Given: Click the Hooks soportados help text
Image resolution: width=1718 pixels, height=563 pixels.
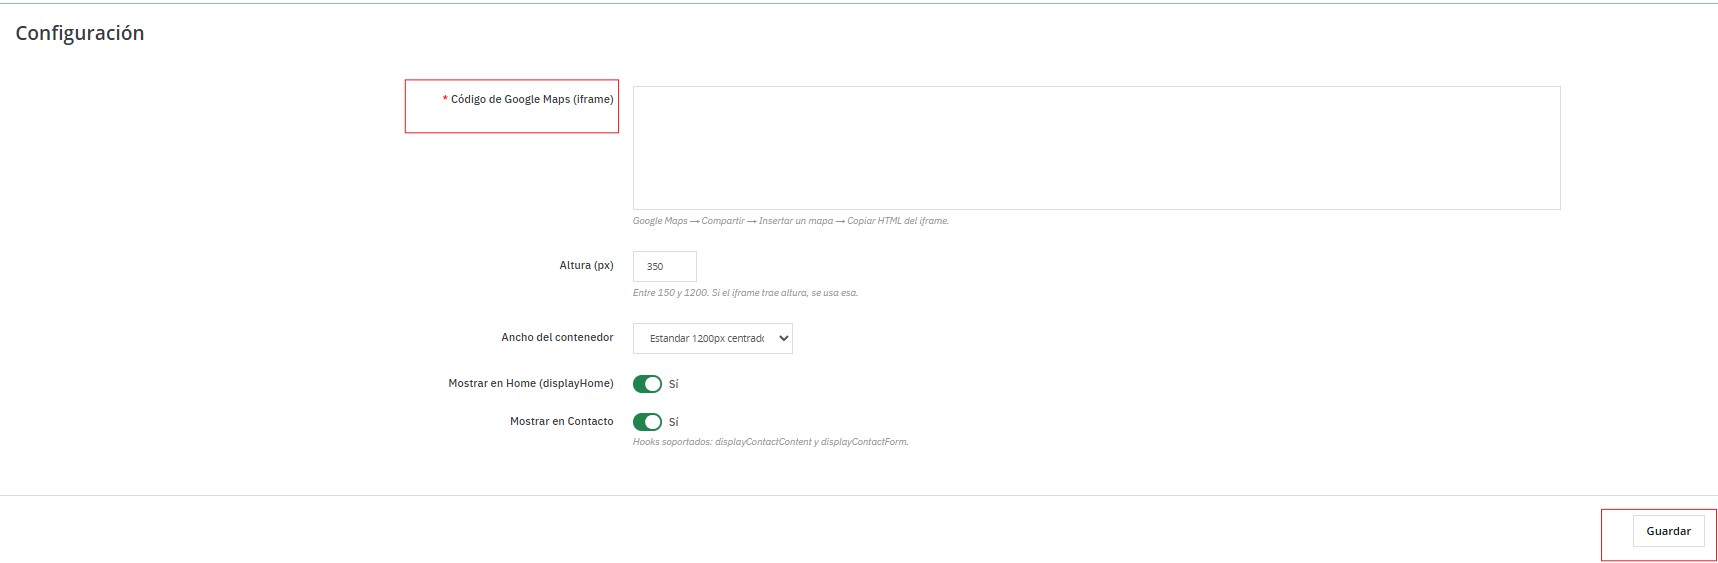Looking at the screenshot, I should (770, 442).
